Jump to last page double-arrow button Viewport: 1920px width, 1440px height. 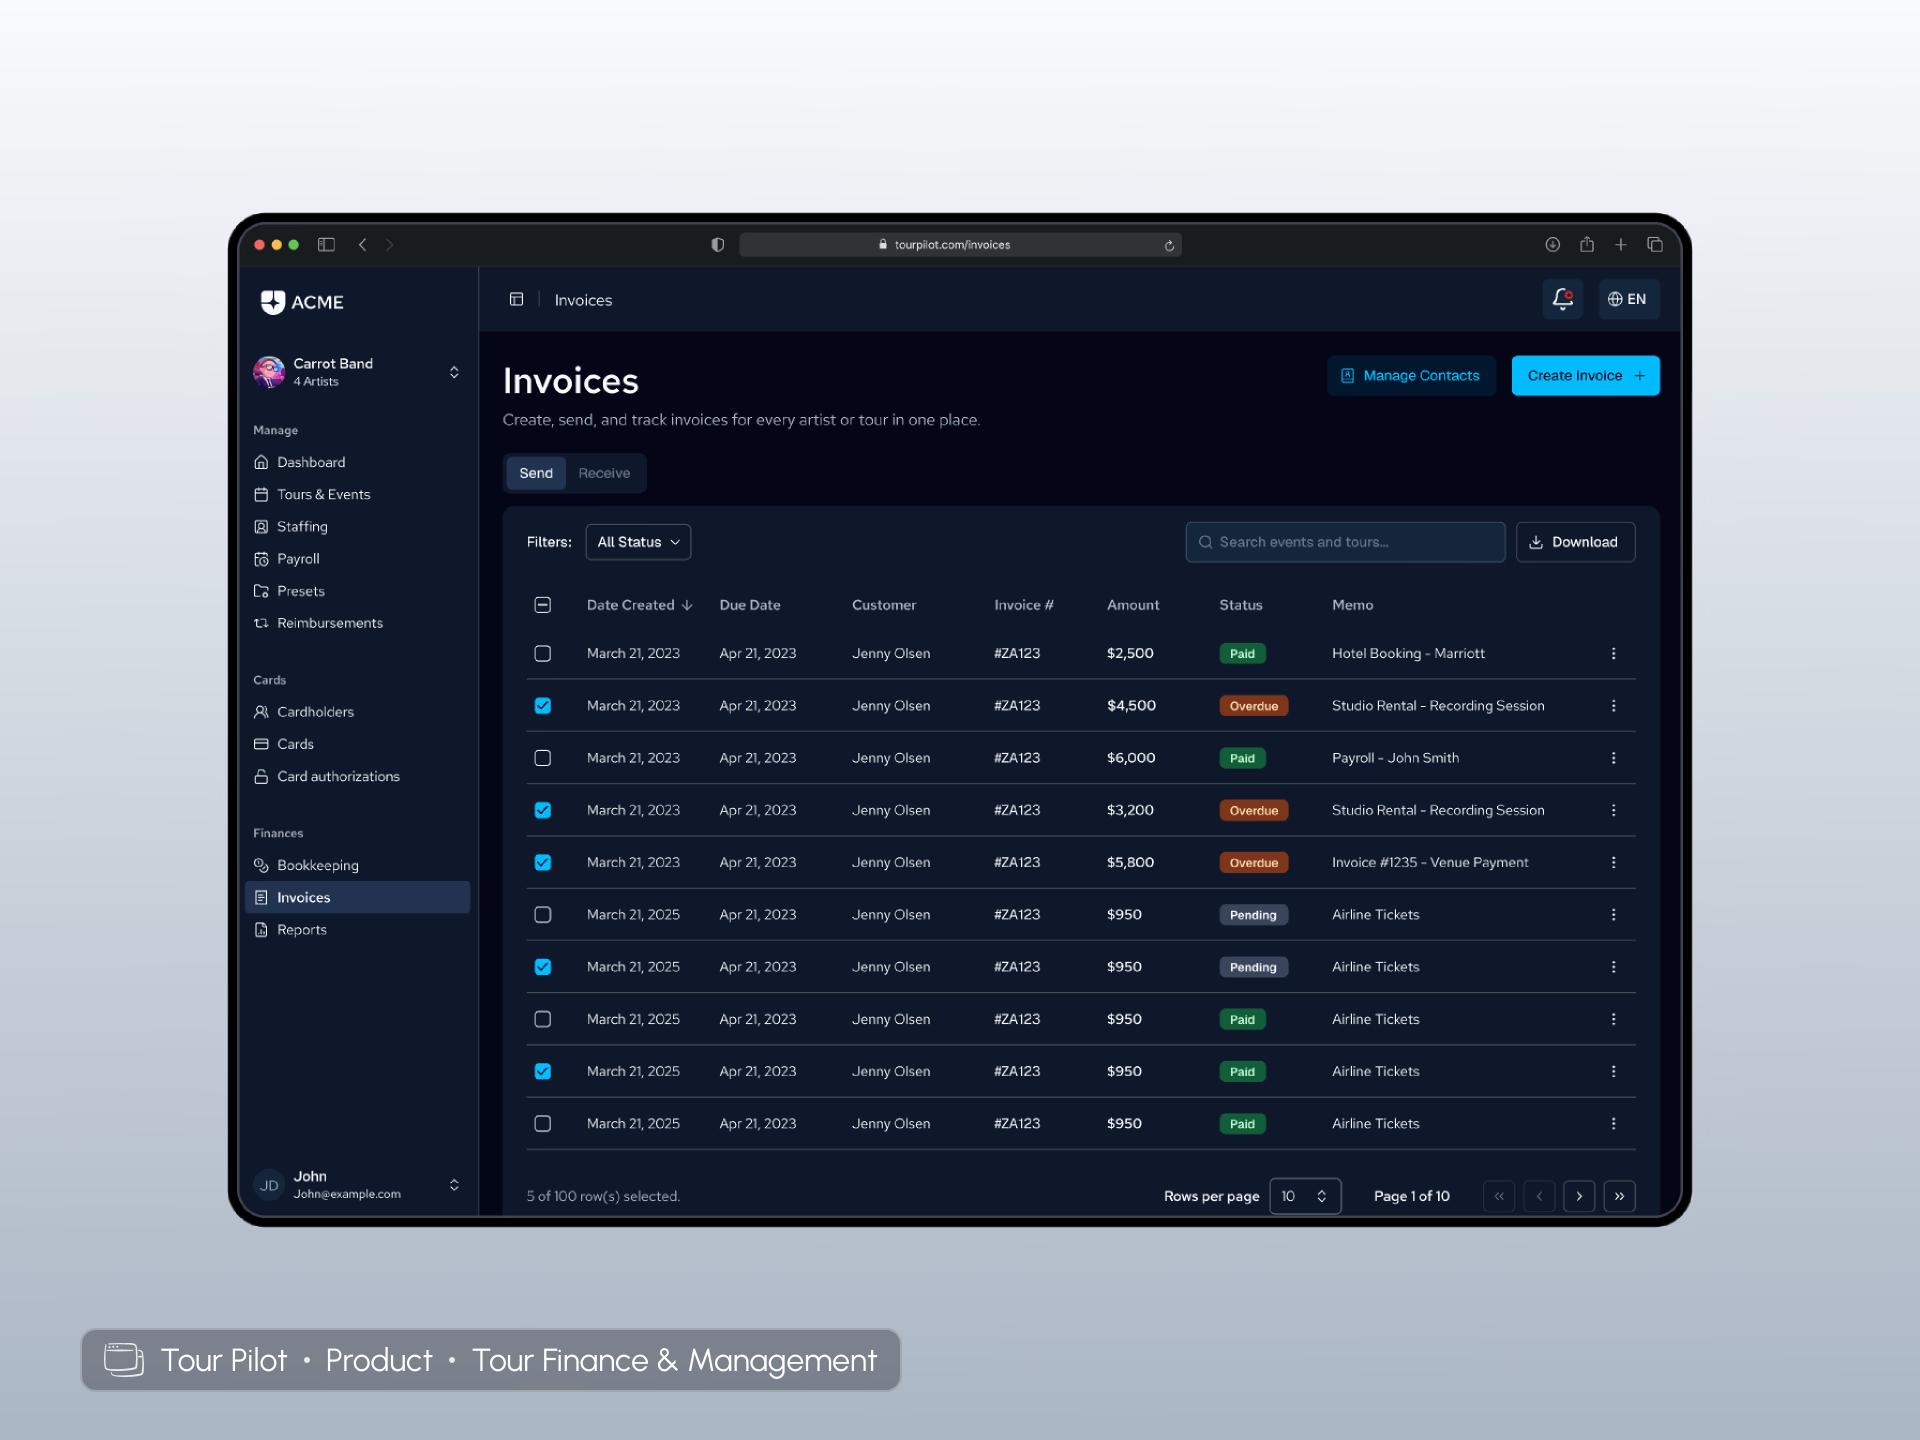click(1619, 1196)
